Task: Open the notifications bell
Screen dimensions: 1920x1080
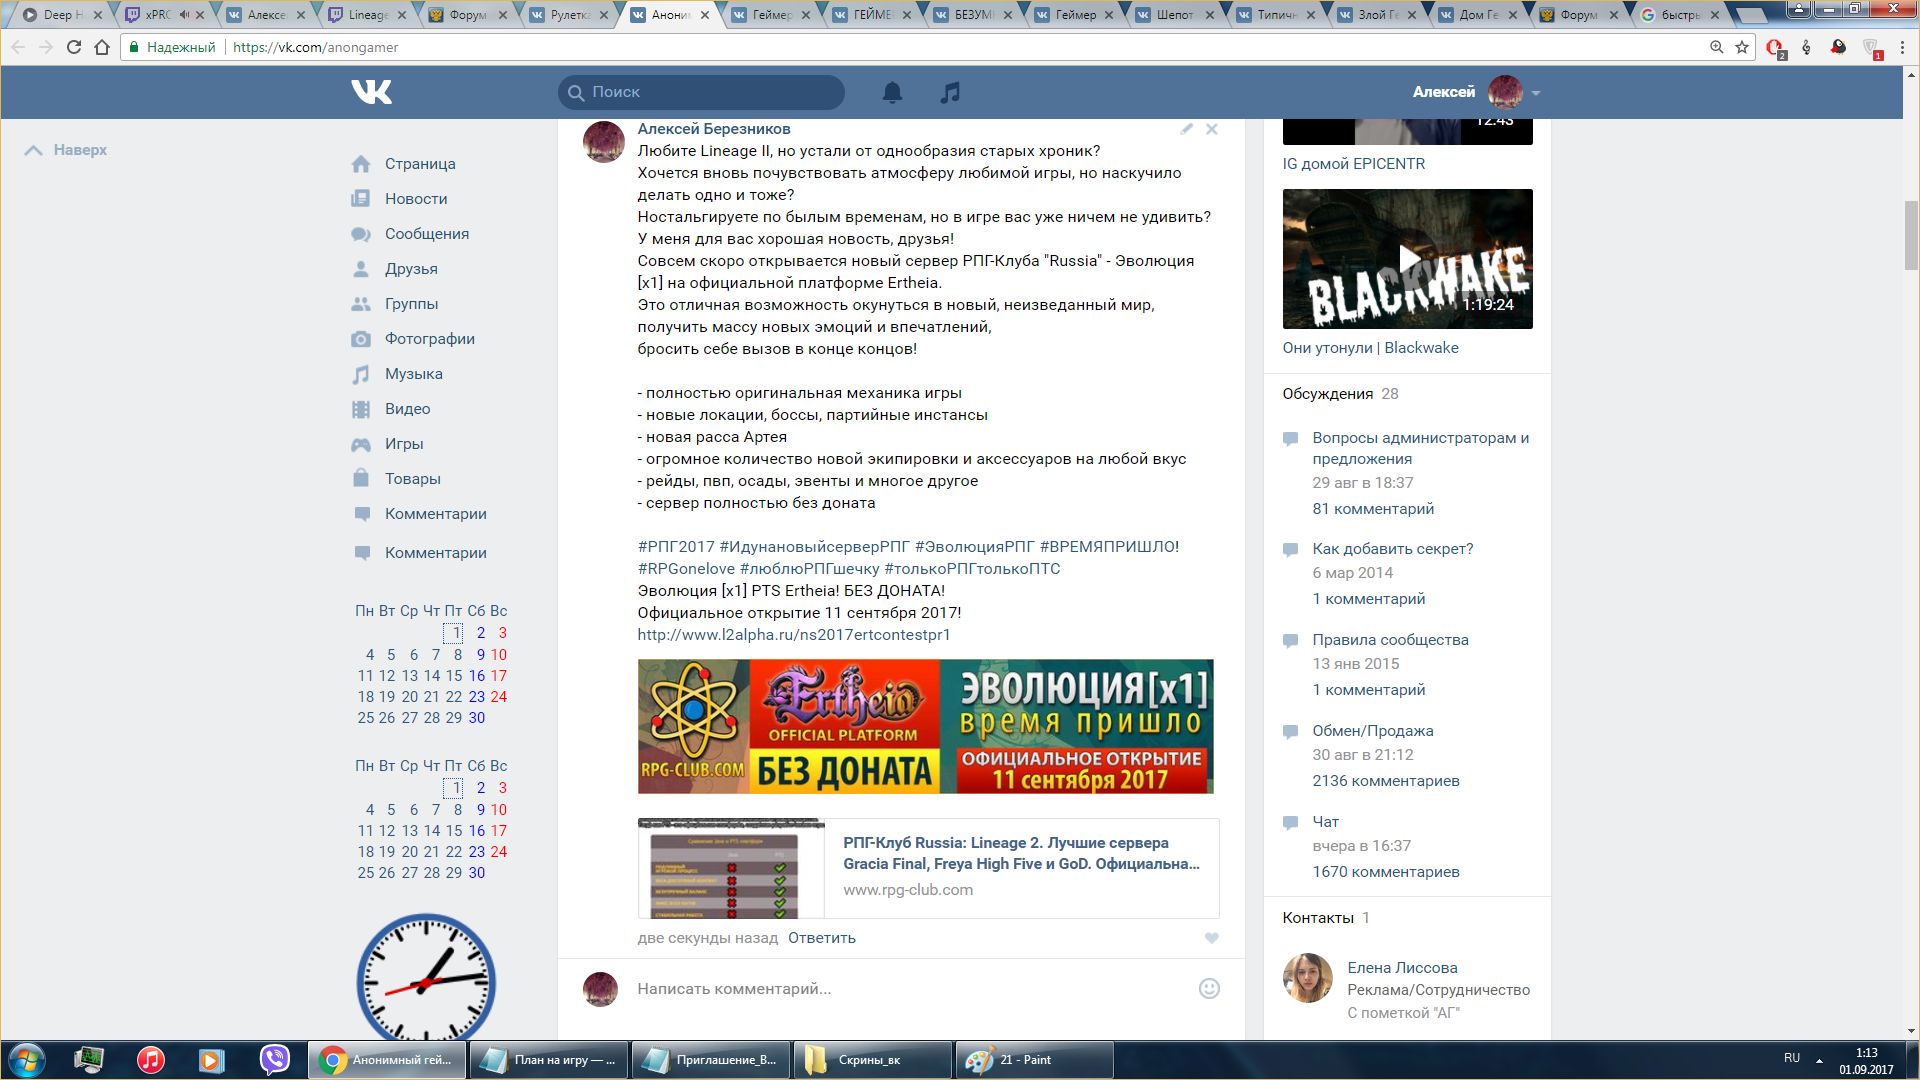Action: coord(892,92)
